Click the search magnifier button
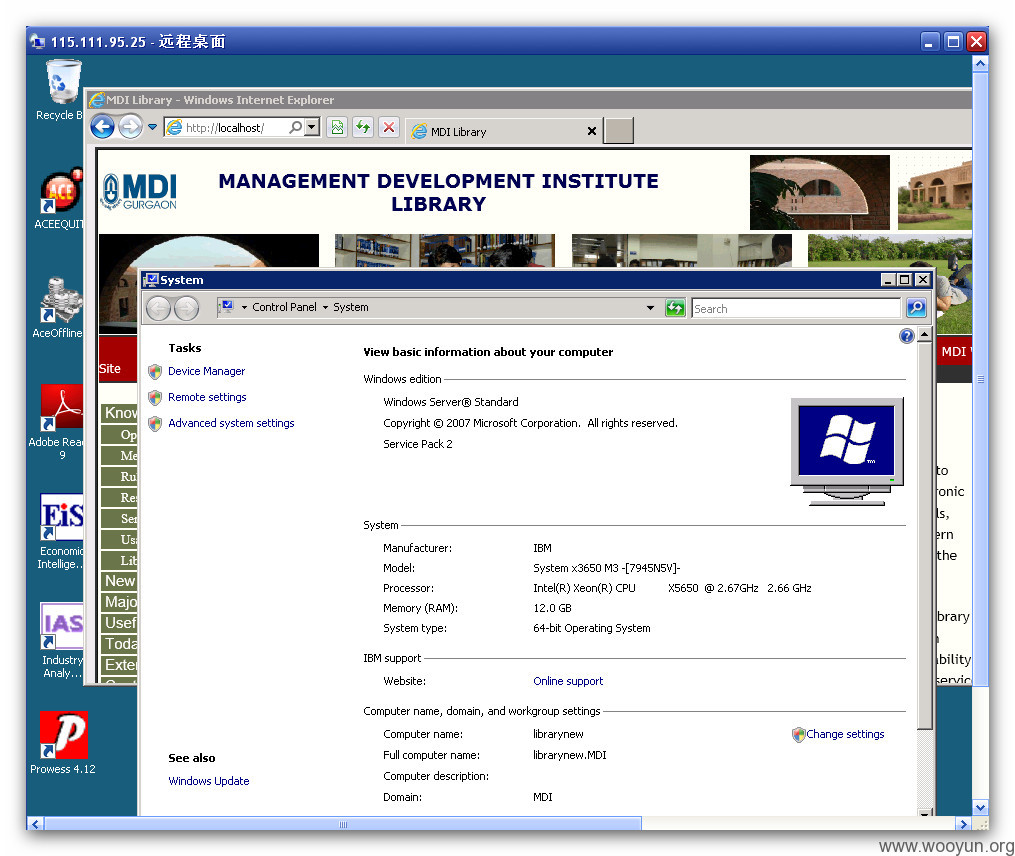 point(916,308)
